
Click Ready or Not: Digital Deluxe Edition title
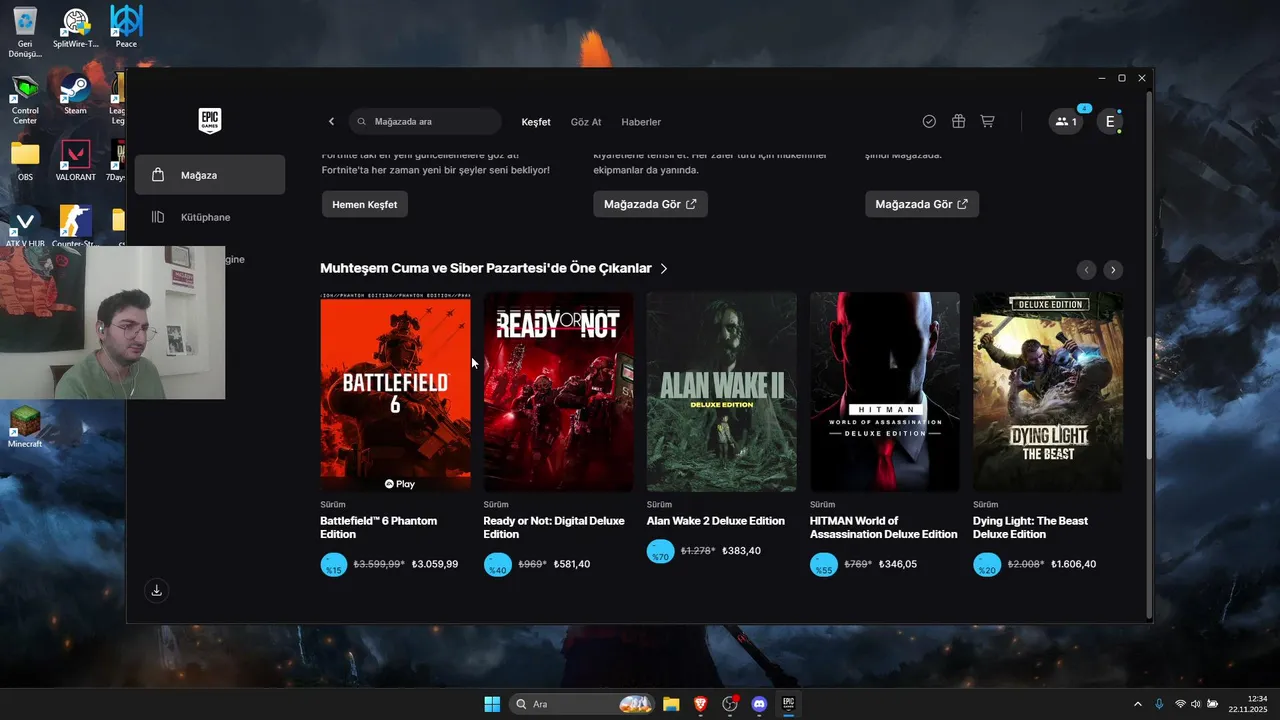(x=554, y=527)
